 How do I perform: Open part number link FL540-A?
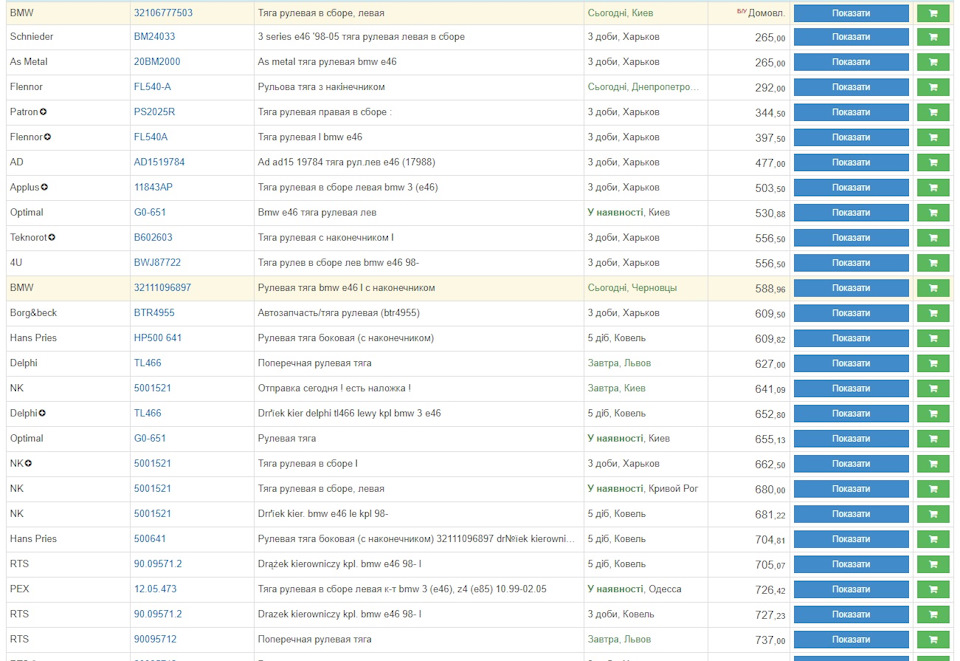click(x=152, y=87)
